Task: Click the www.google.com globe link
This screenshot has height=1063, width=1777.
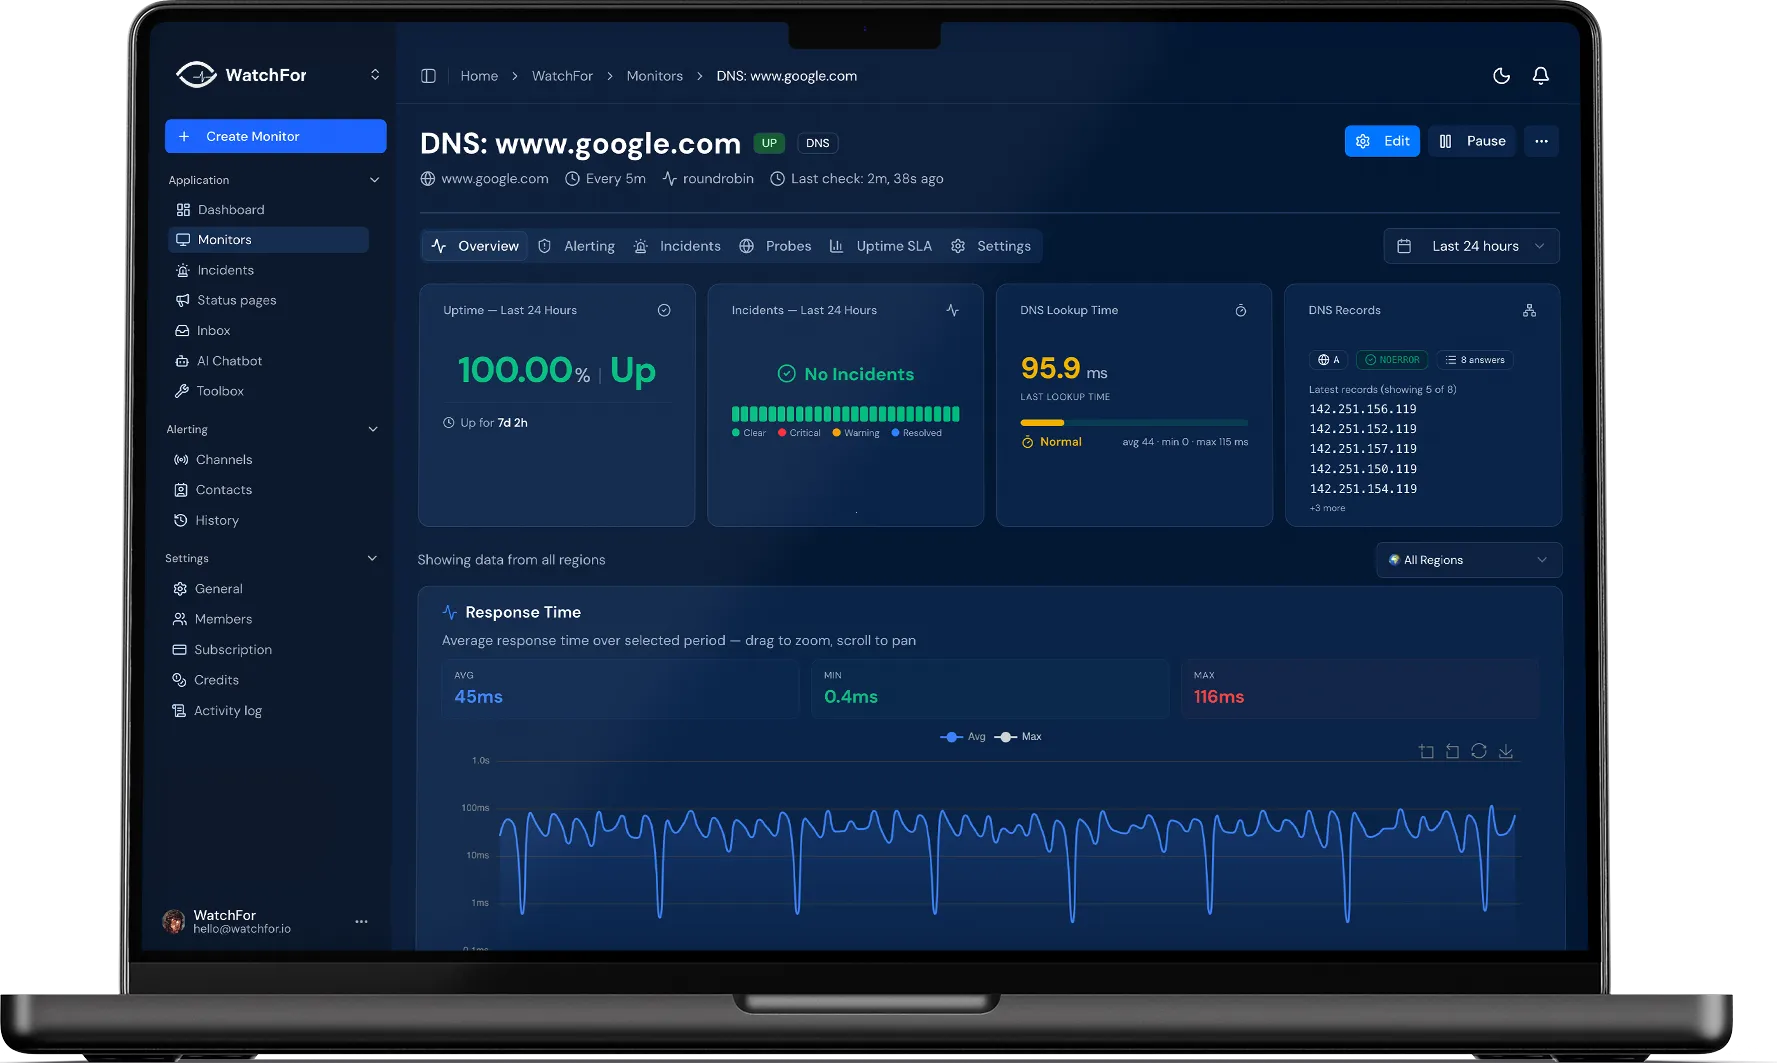Action: click(x=485, y=179)
